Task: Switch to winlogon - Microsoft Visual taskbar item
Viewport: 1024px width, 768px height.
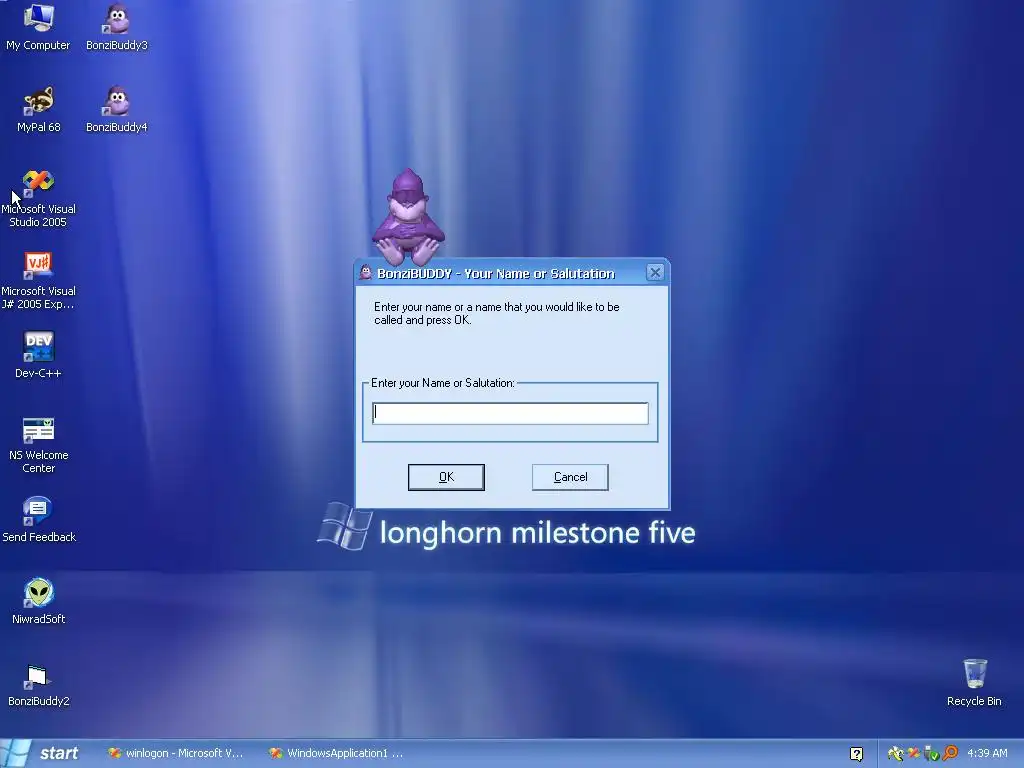Action: point(175,753)
